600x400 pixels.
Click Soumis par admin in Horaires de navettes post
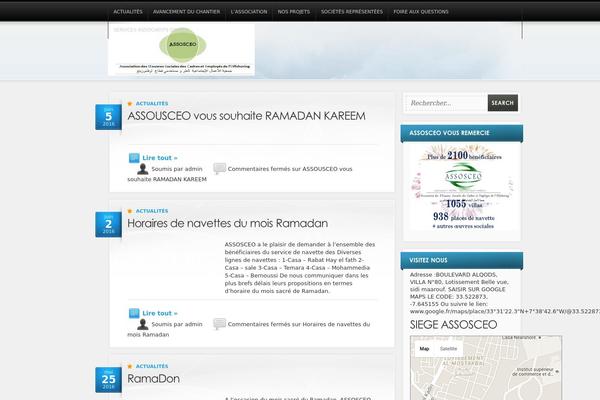pyautogui.click(x=177, y=324)
